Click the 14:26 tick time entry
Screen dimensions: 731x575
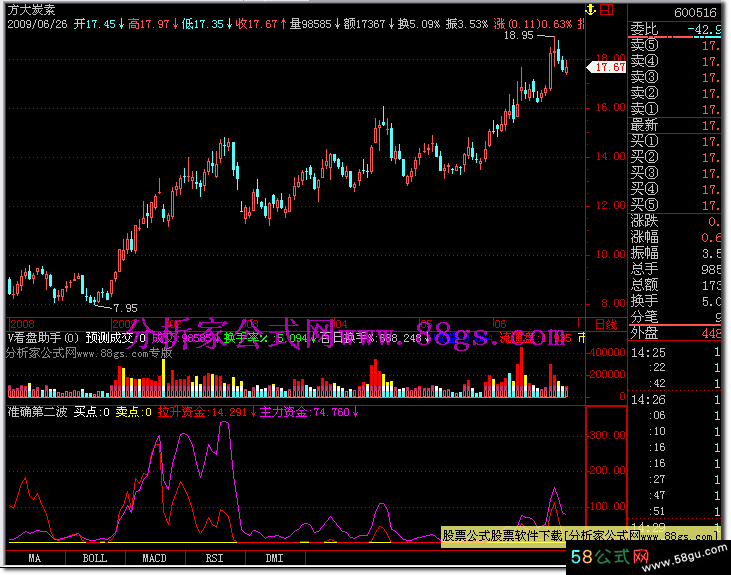pyautogui.click(x=648, y=400)
